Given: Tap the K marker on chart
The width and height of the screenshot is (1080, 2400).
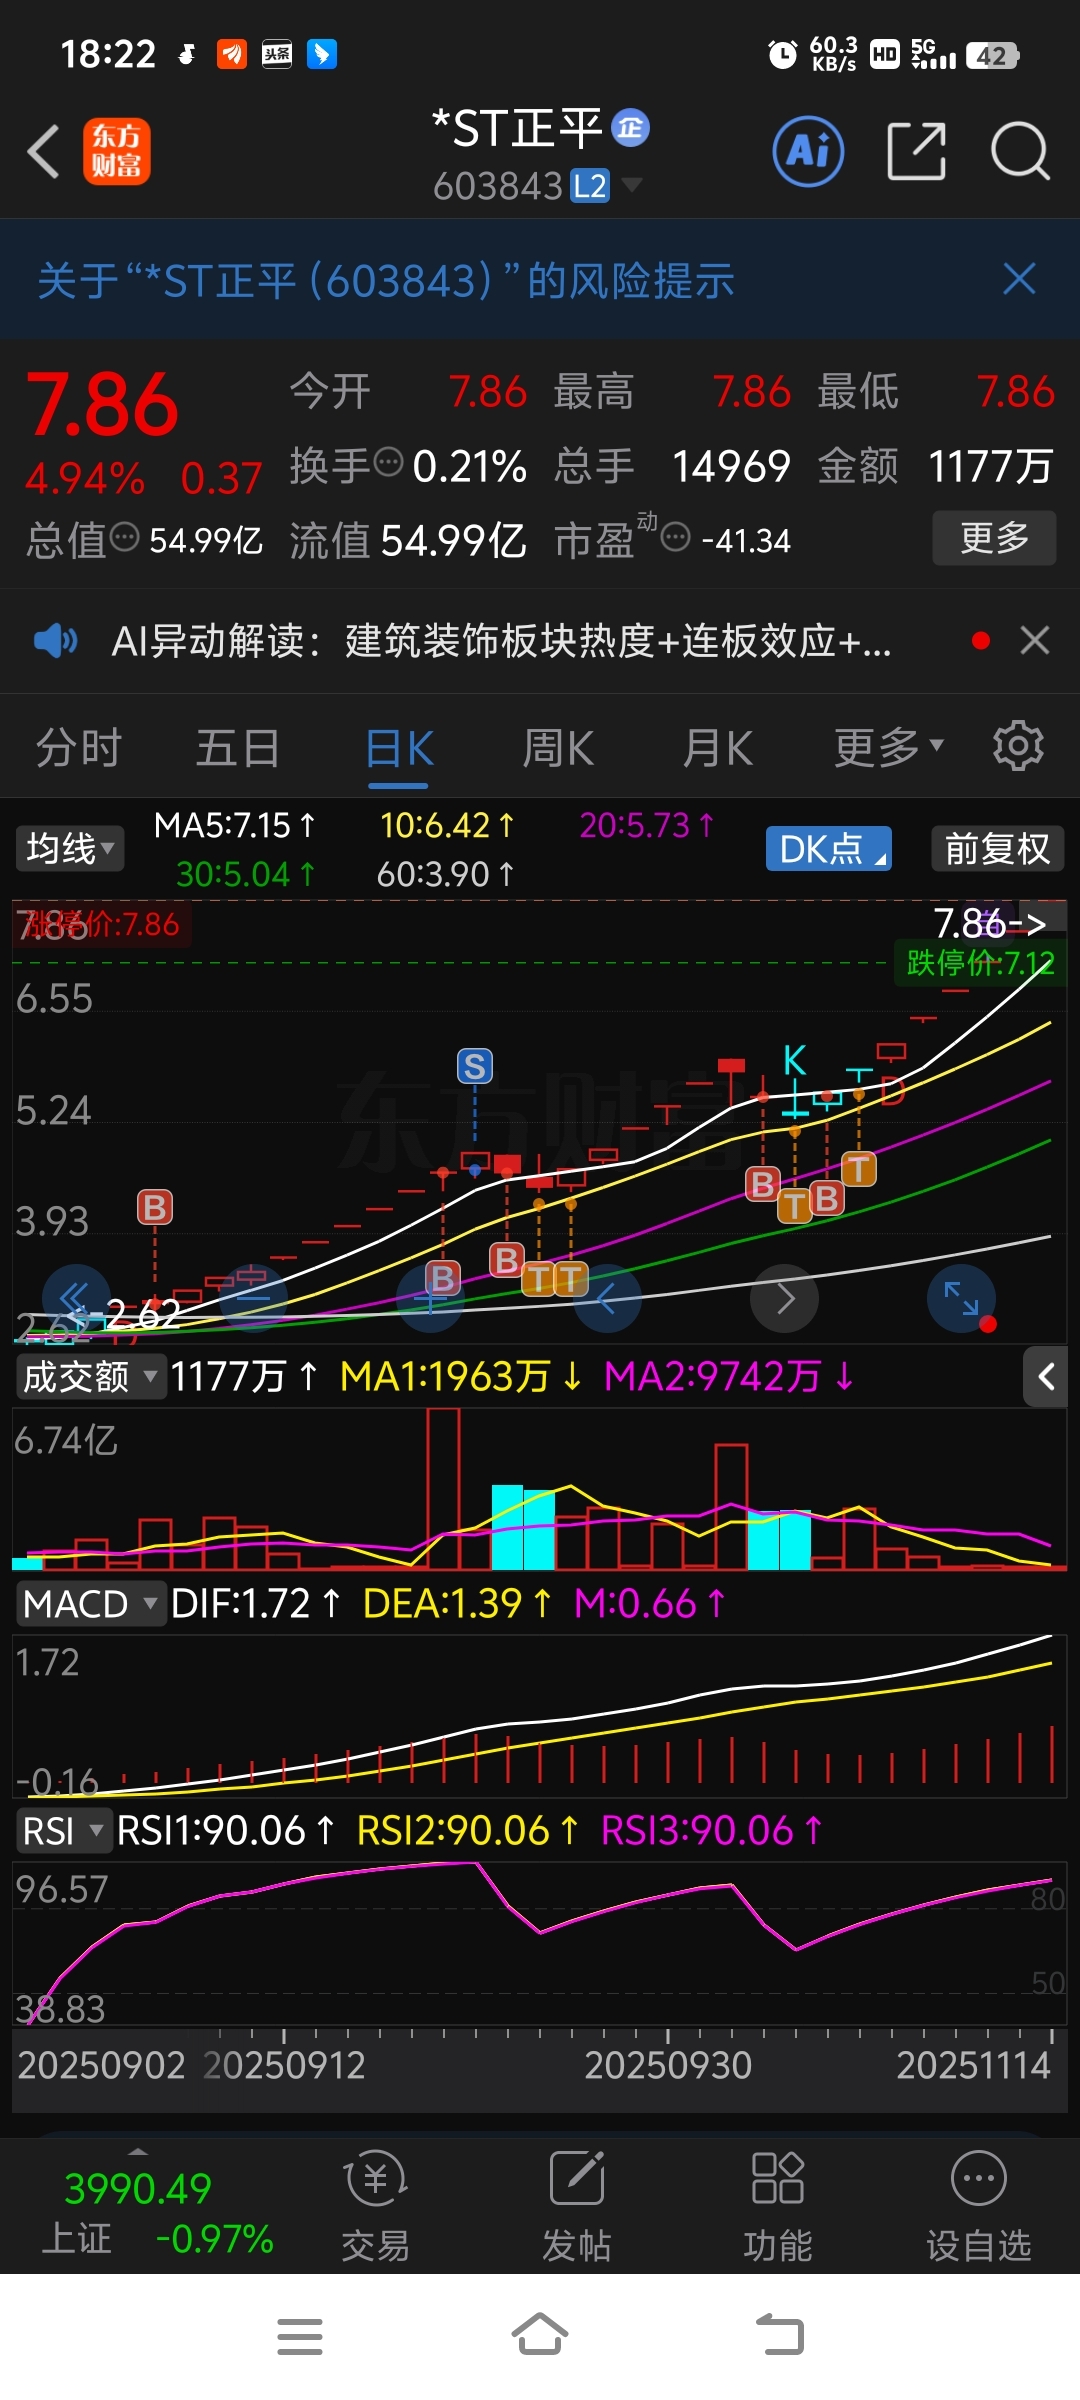Looking at the screenshot, I should [795, 1059].
